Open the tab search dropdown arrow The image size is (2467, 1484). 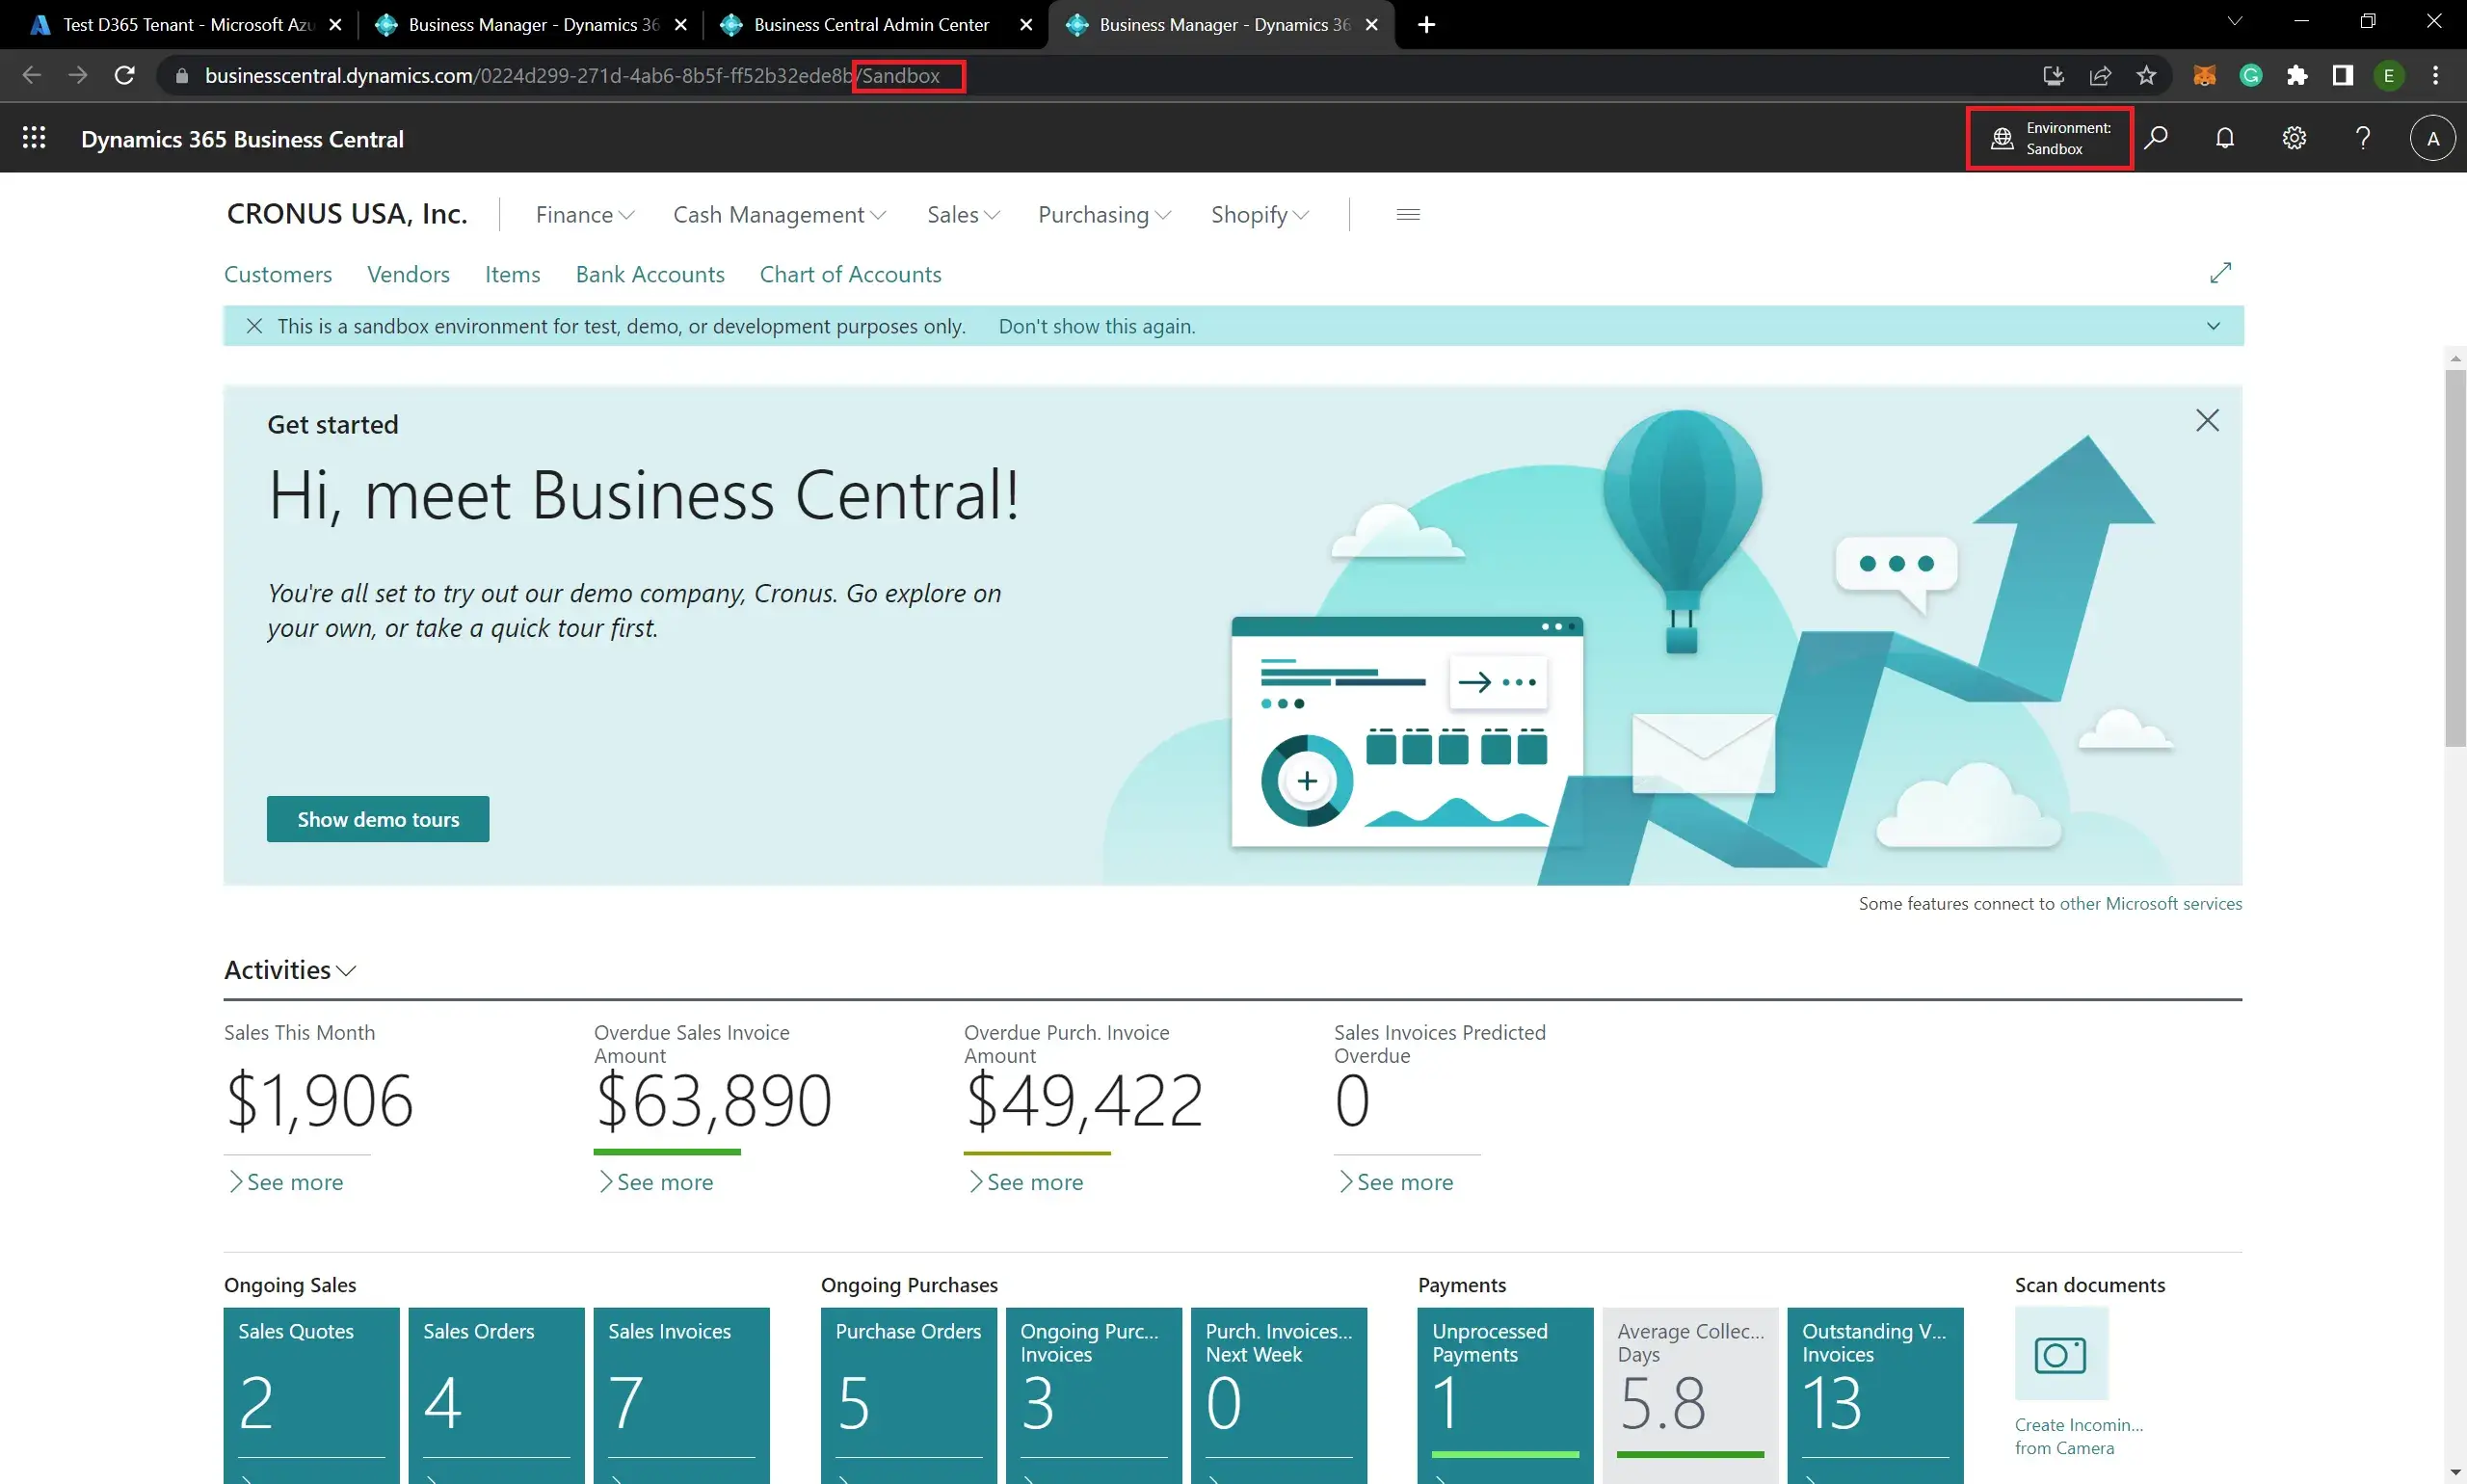(2235, 21)
